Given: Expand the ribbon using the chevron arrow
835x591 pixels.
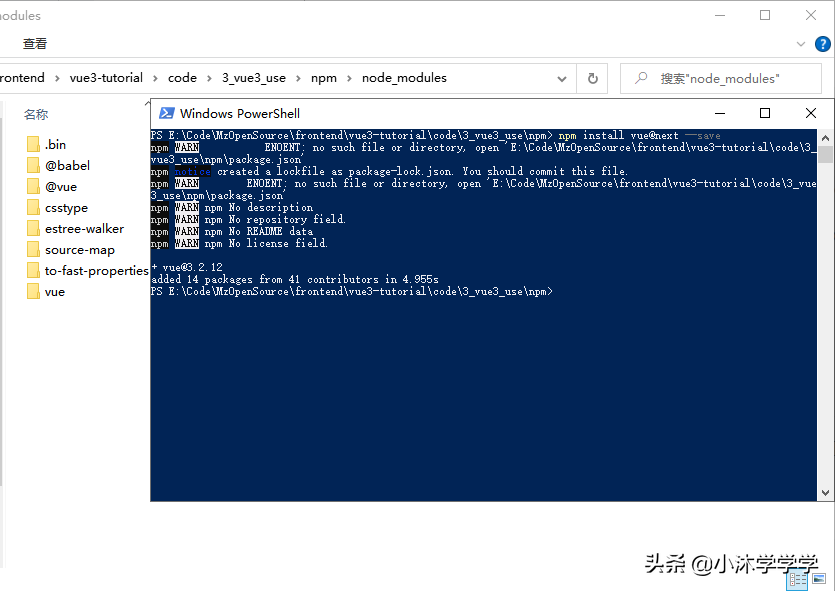Looking at the screenshot, I should click(x=802, y=43).
